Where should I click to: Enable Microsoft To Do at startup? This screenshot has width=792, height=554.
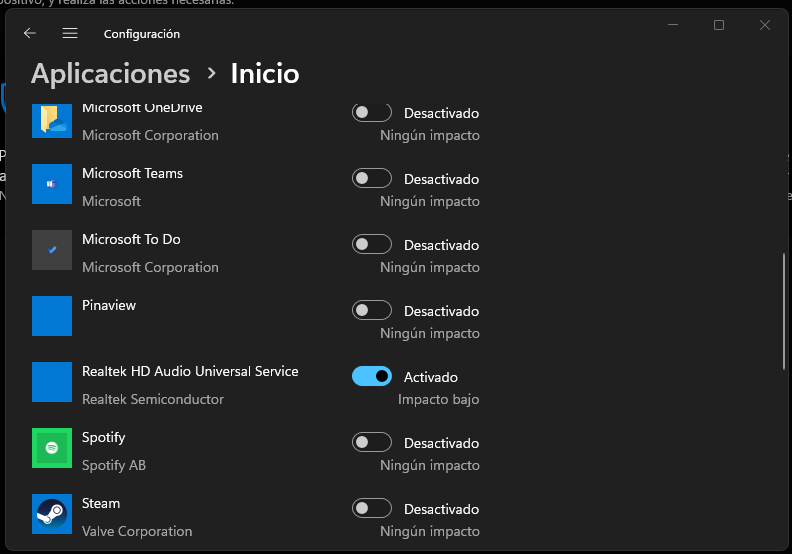pos(372,244)
